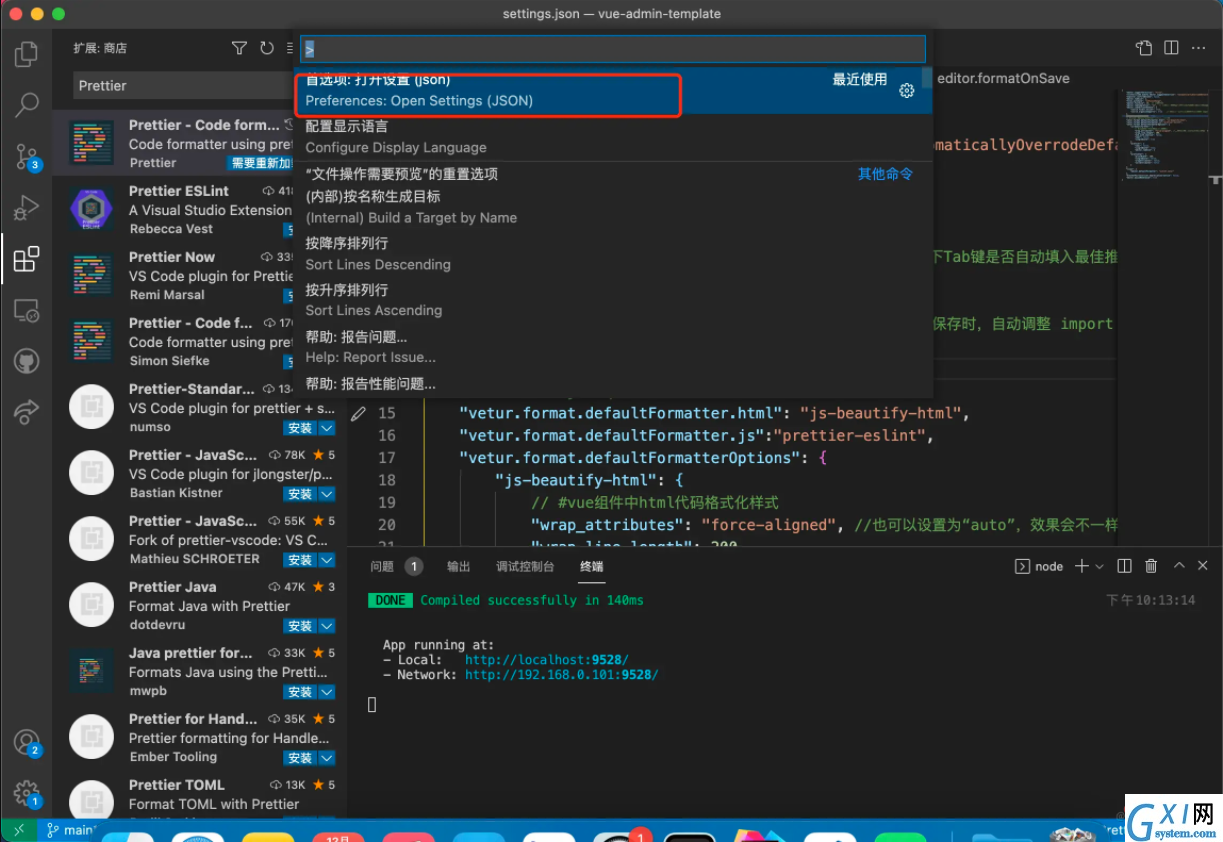Viewport: 1223px width, 842px height.
Task: Open the GitHub view in activity bar
Action: pyautogui.click(x=26, y=361)
